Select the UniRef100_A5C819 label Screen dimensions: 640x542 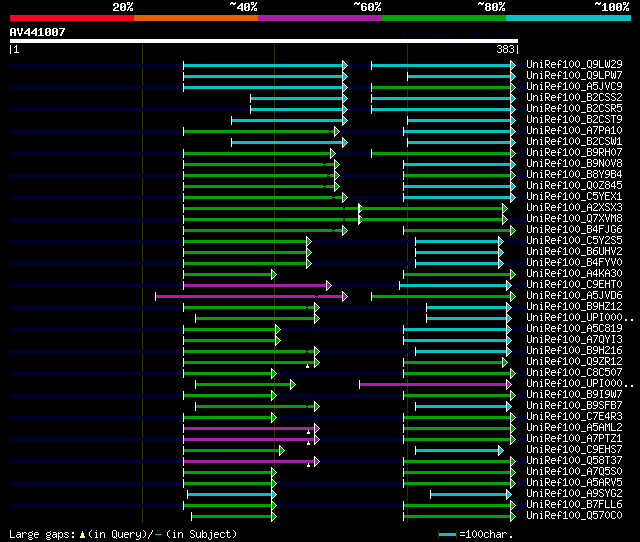(x=574, y=329)
